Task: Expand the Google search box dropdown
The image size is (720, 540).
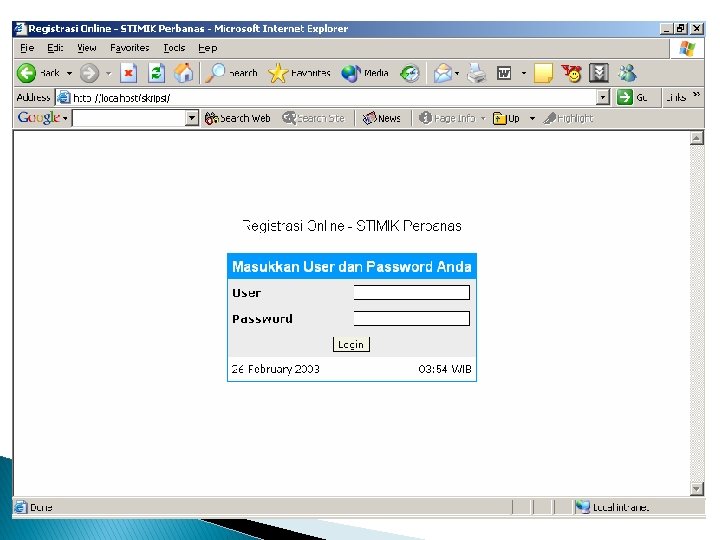Action: [192, 118]
